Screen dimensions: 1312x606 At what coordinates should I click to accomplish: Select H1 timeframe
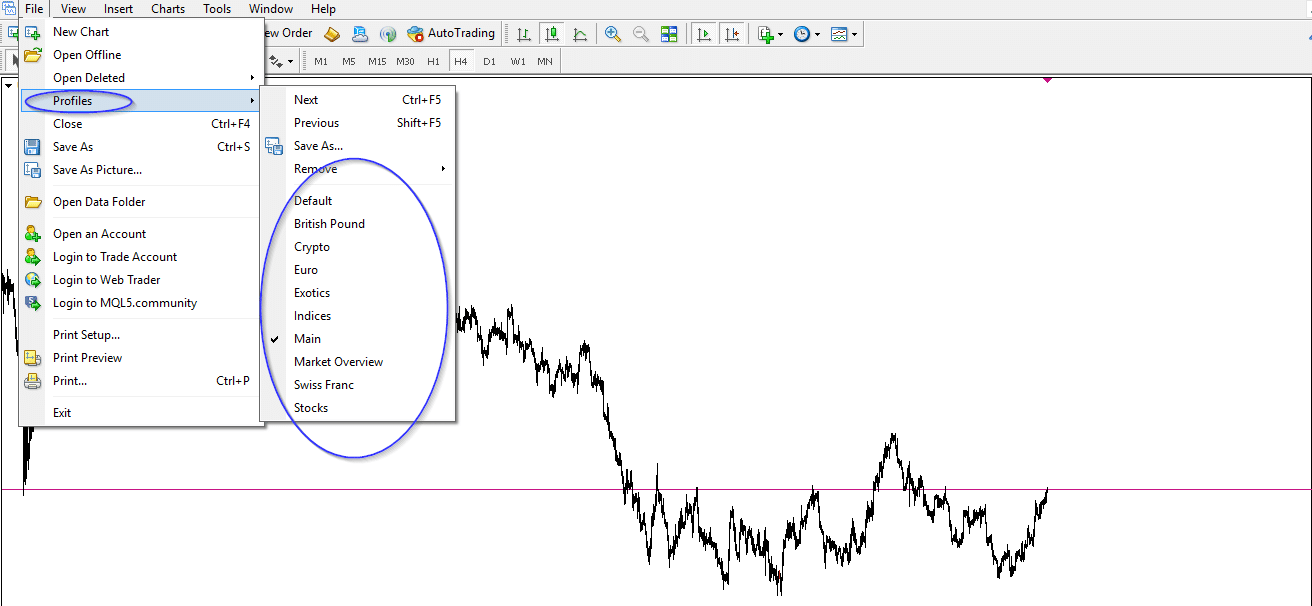[433, 62]
